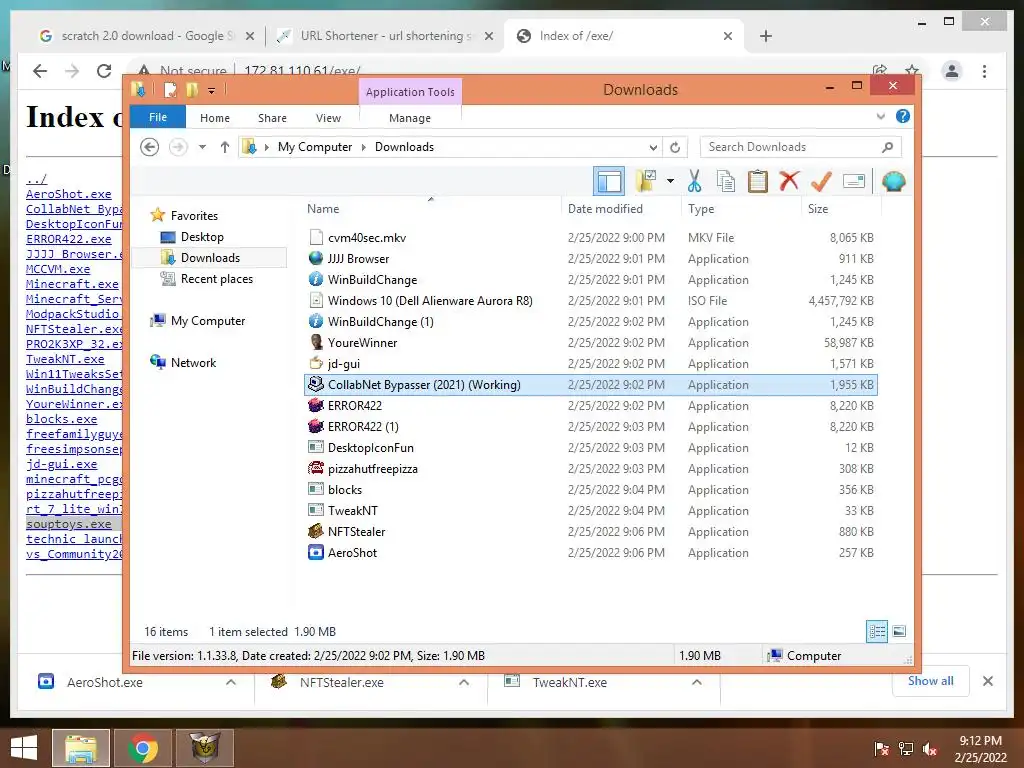Screen dimensions: 1024x768
Task: Expand the address bar history dropdown
Action: click(652, 147)
